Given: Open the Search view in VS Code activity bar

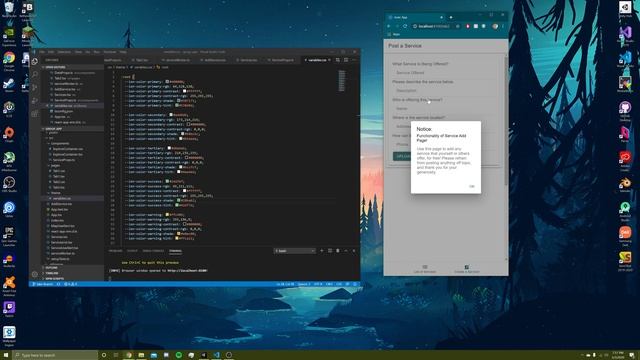Looking at the screenshot, I should tap(35, 74).
